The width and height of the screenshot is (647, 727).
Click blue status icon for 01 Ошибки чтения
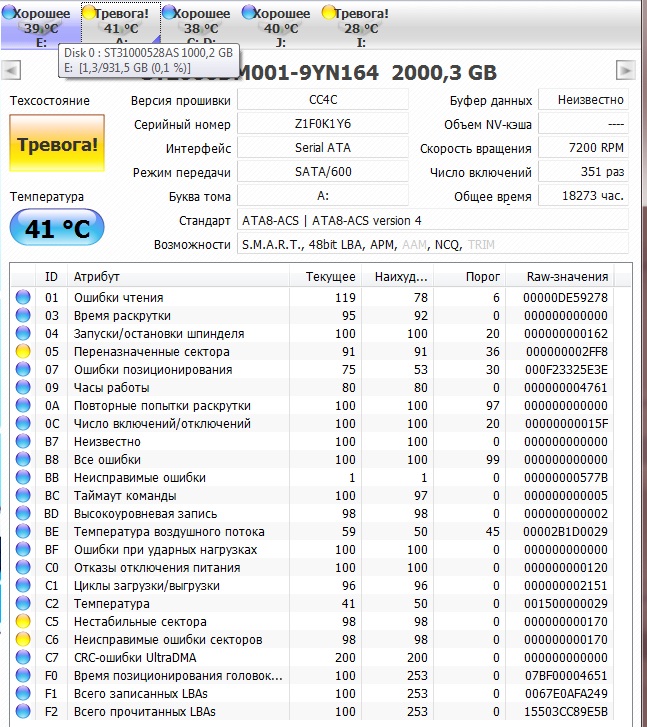(23, 297)
